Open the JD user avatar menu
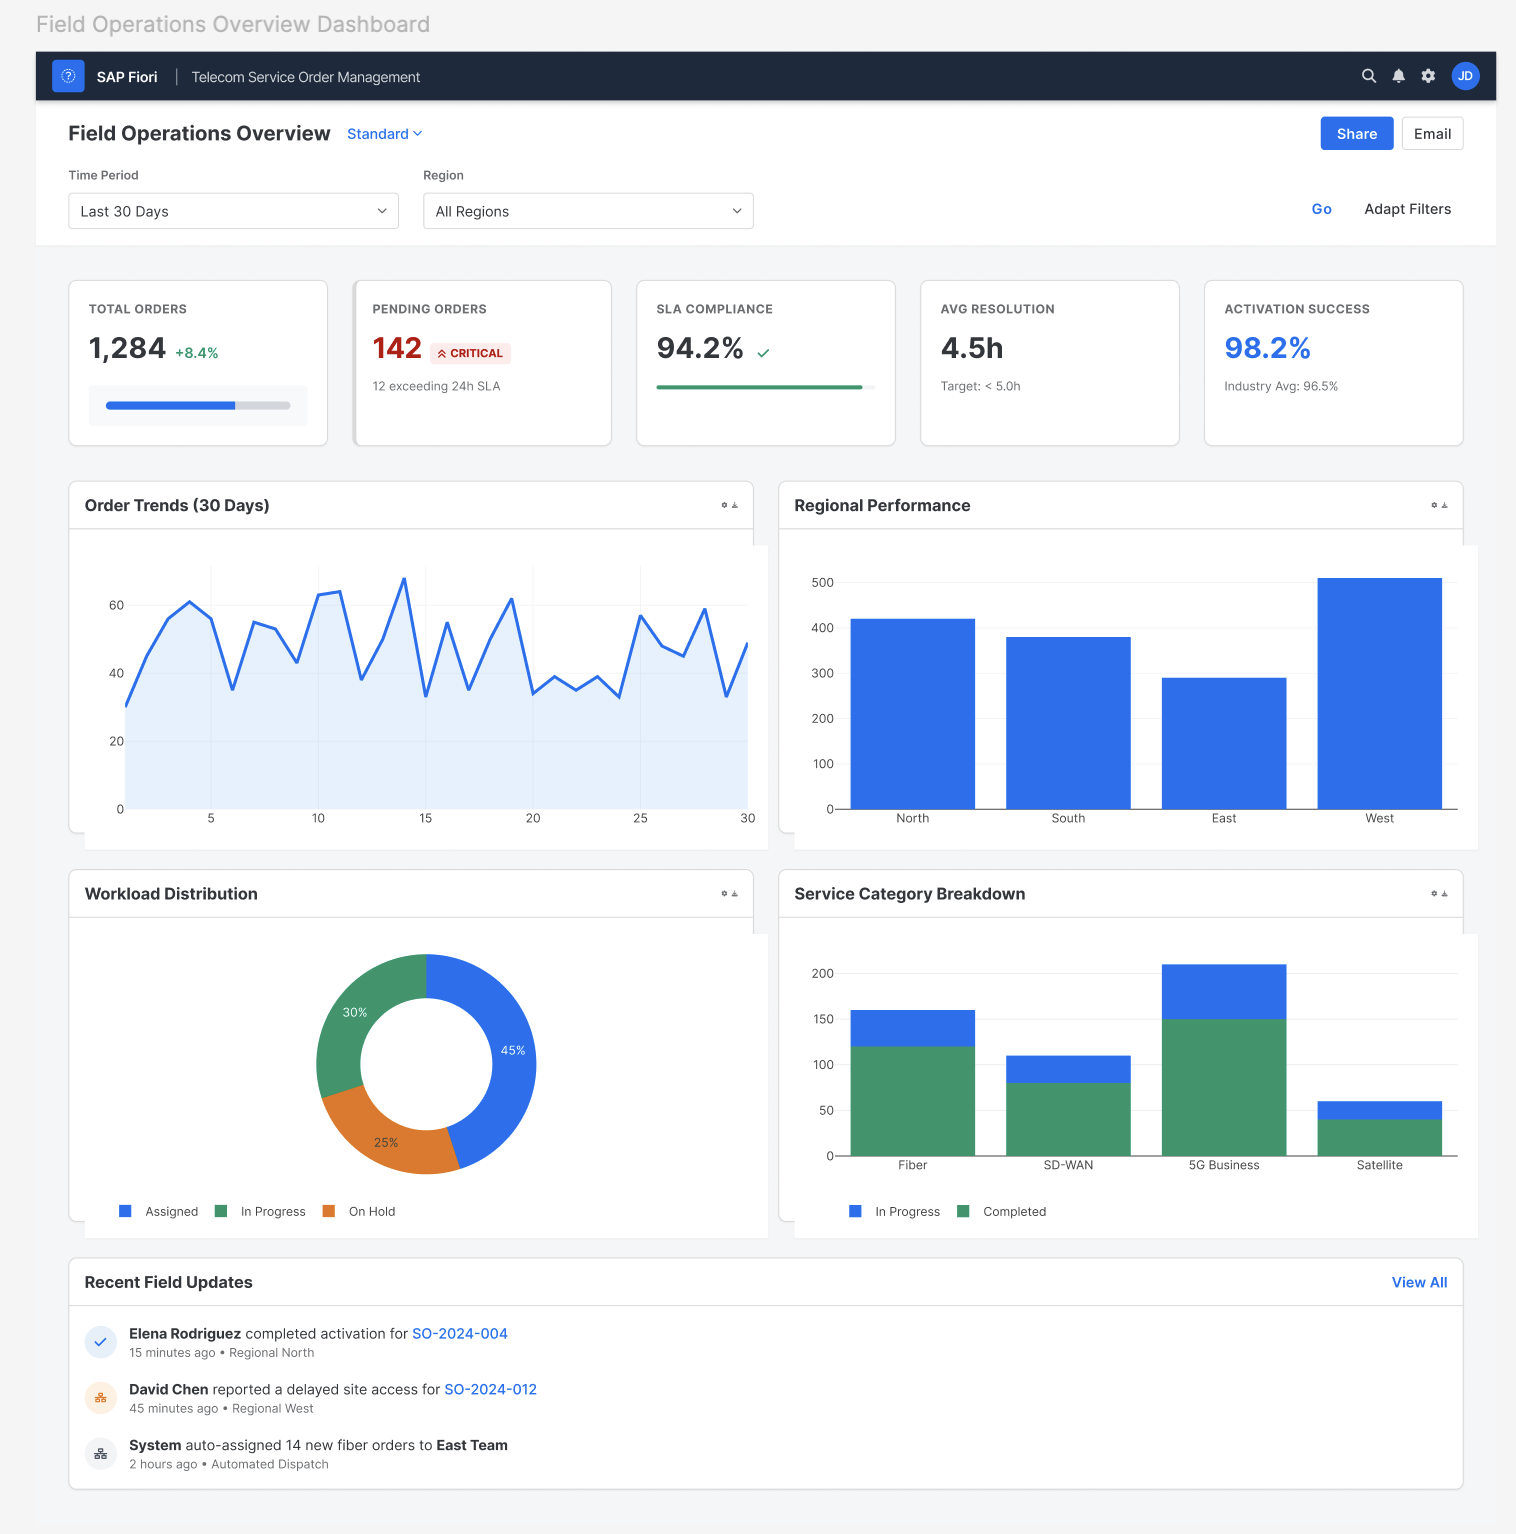The height and width of the screenshot is (1534, 1516). coord(1465,76)
